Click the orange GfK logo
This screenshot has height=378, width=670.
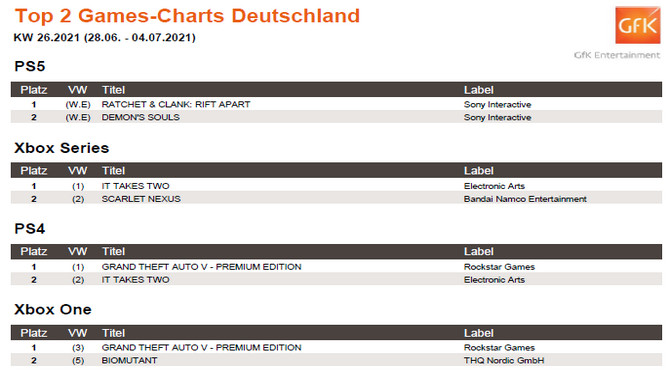(x=638, y=25)
